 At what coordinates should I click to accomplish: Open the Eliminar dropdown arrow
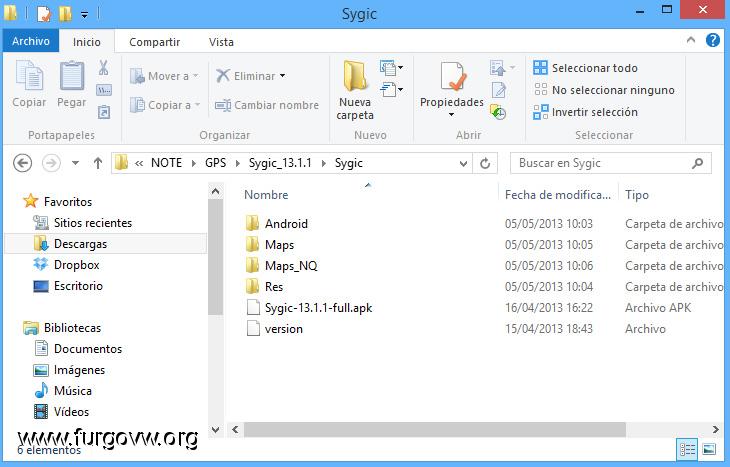283,76
